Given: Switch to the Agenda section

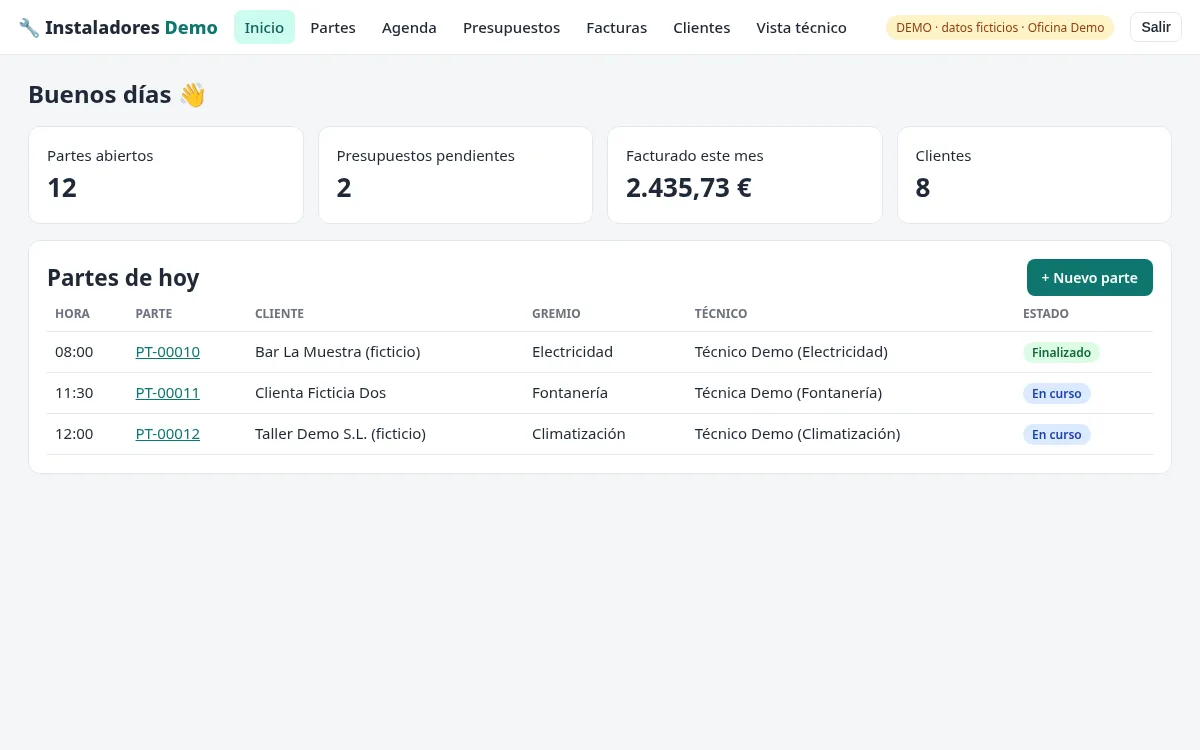Looking at the screenshot, I should coord(409,28).
